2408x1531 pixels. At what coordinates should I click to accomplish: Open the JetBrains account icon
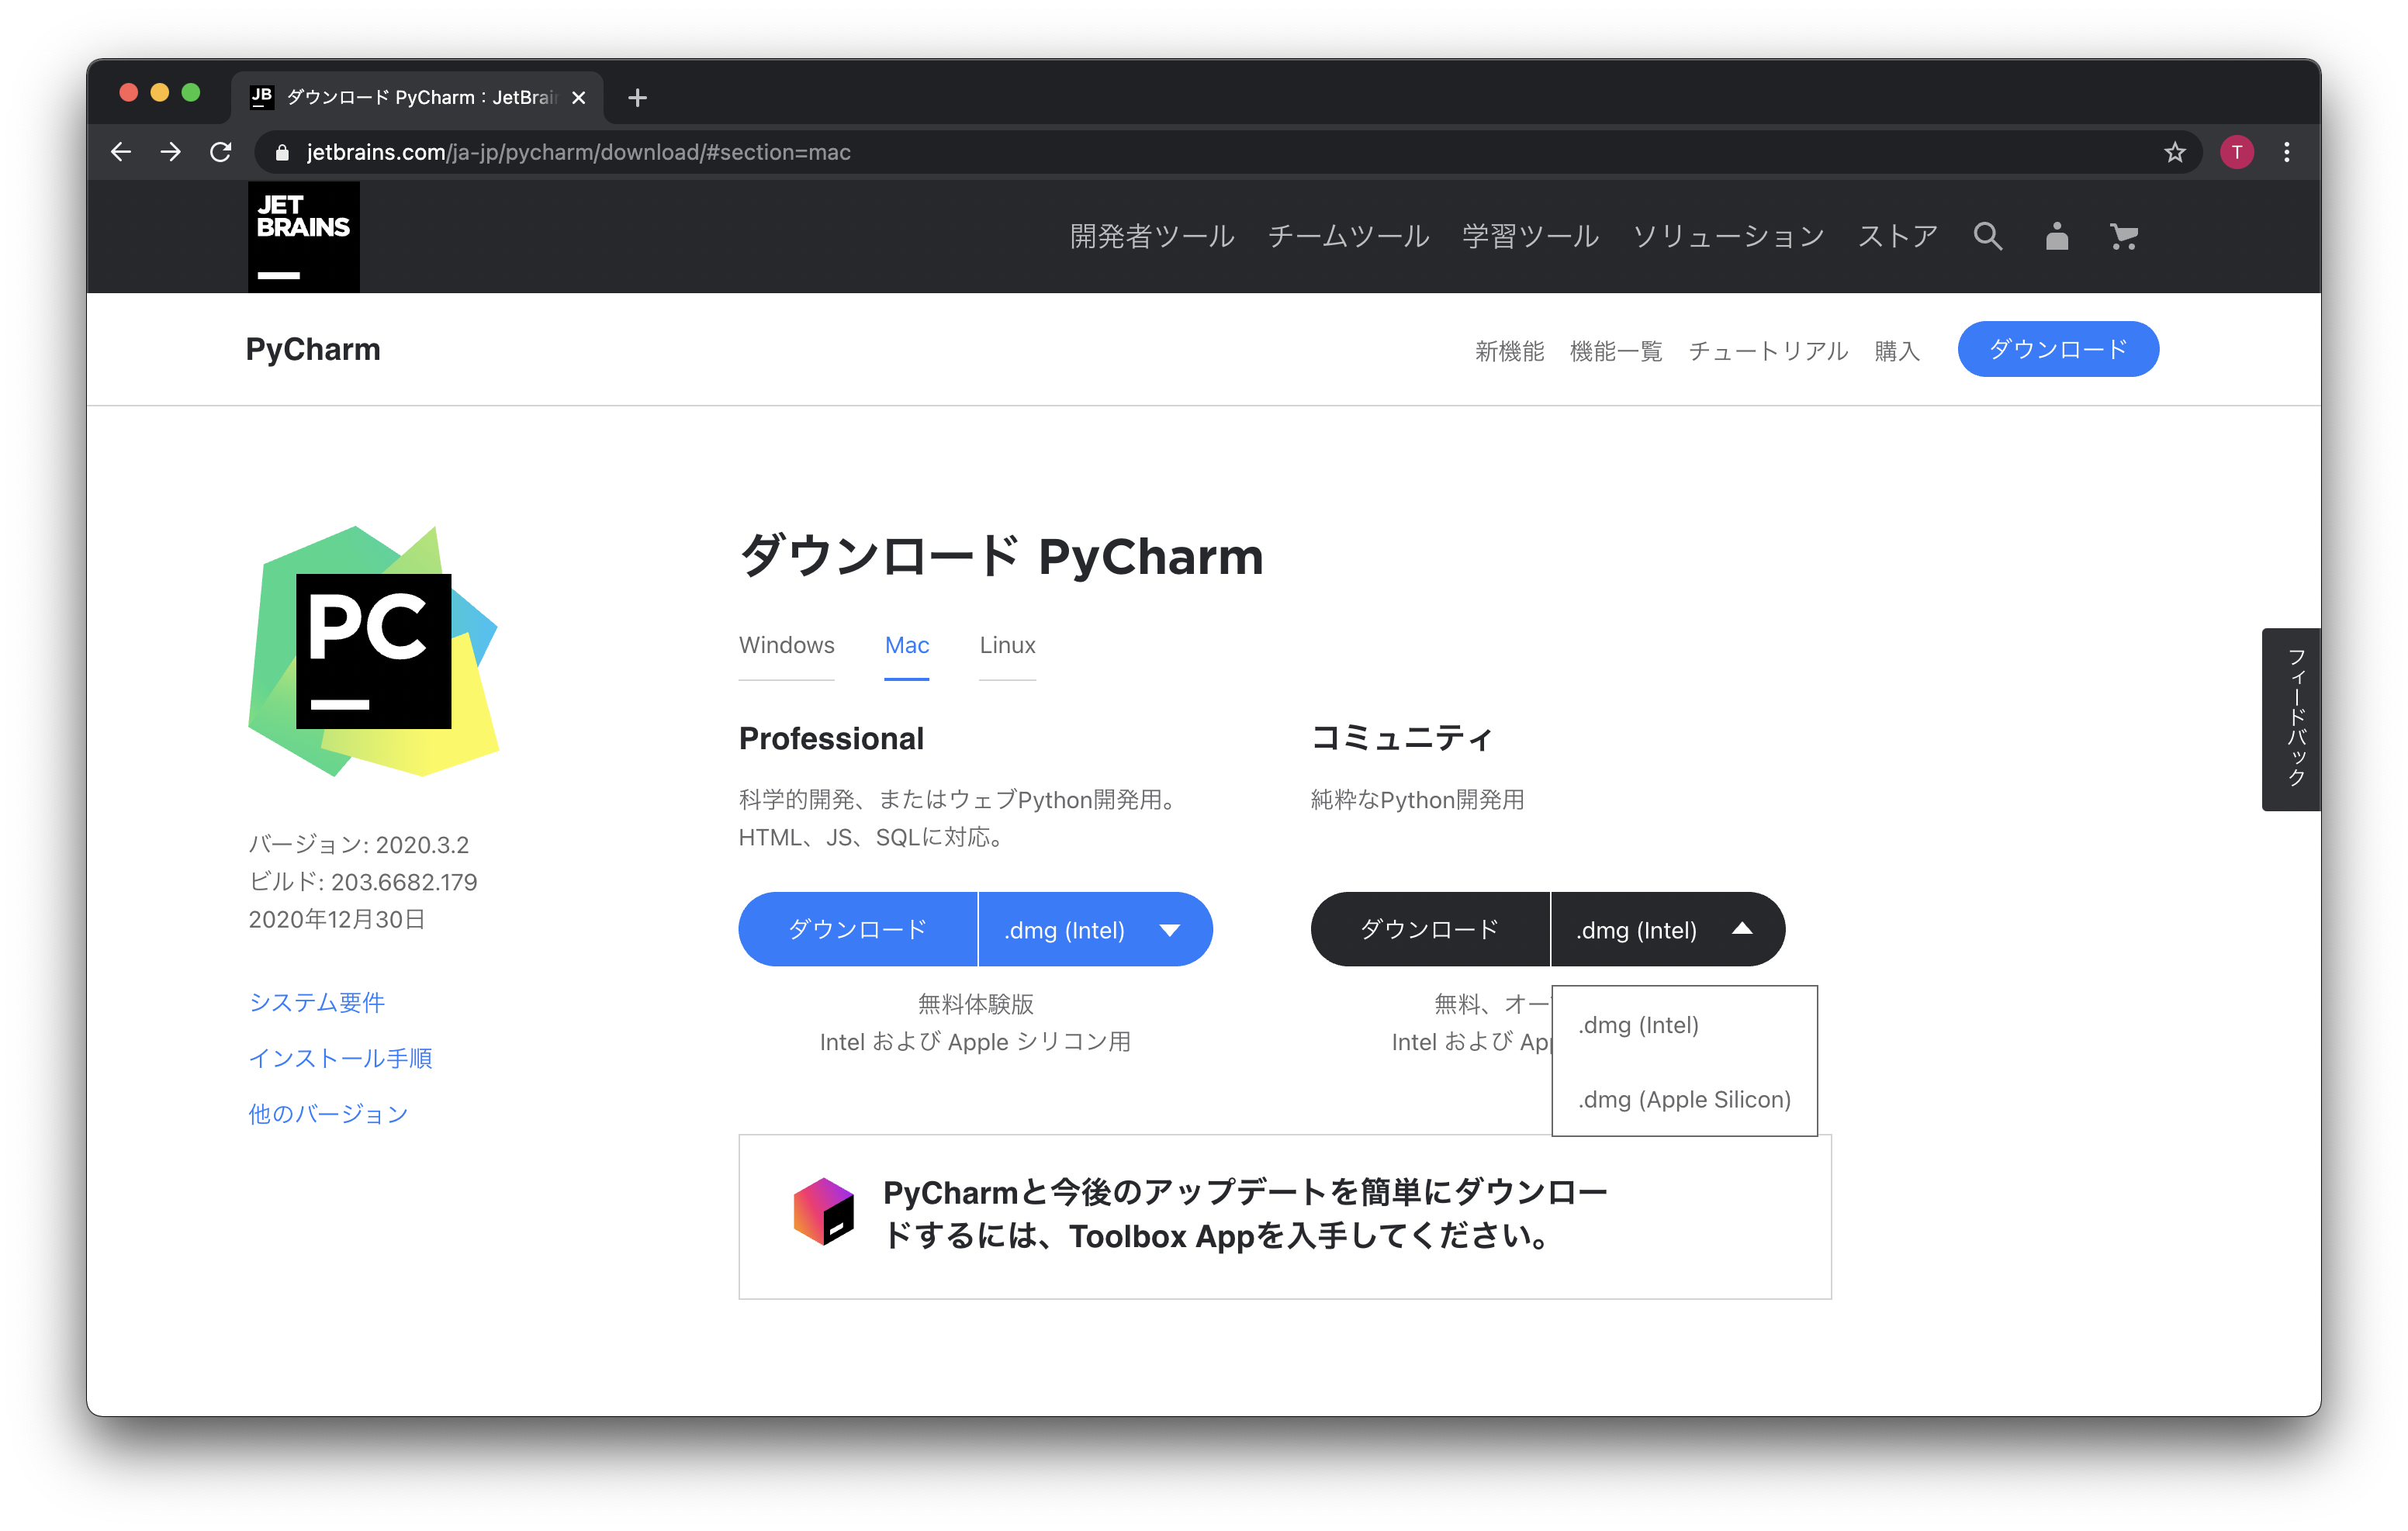(x=2056, y=237)
